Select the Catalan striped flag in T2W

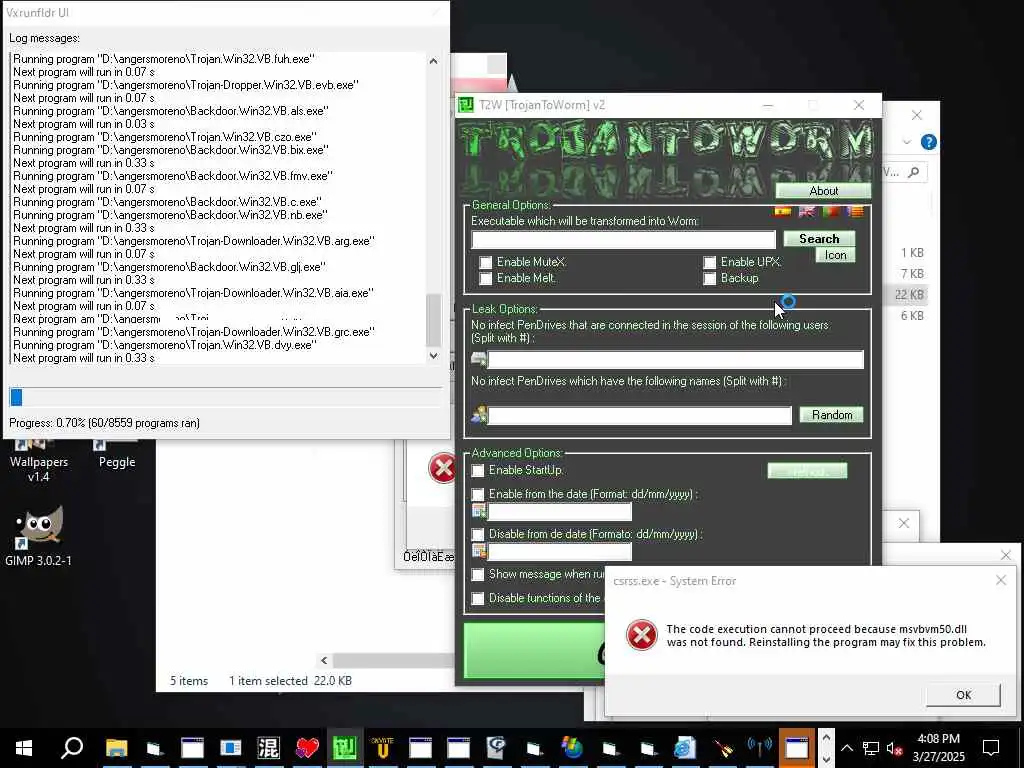tap(855, 211)
